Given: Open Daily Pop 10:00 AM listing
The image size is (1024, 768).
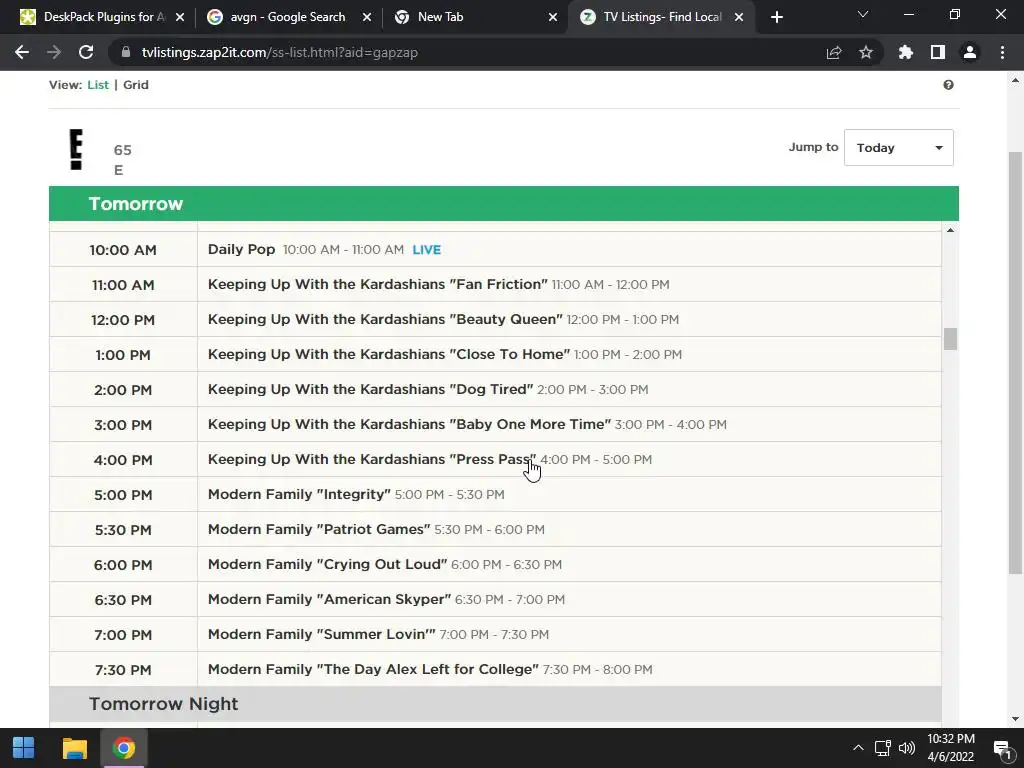Looking at the screenshot, I should click(x=242, y=249).
